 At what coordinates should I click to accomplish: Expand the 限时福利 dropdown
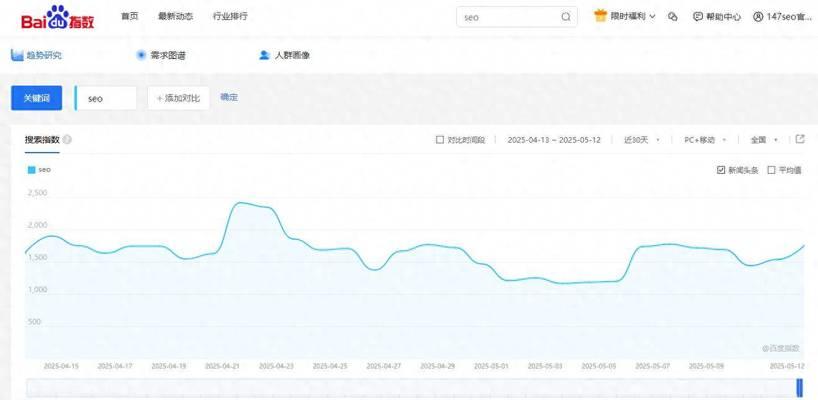pos(633,17)
